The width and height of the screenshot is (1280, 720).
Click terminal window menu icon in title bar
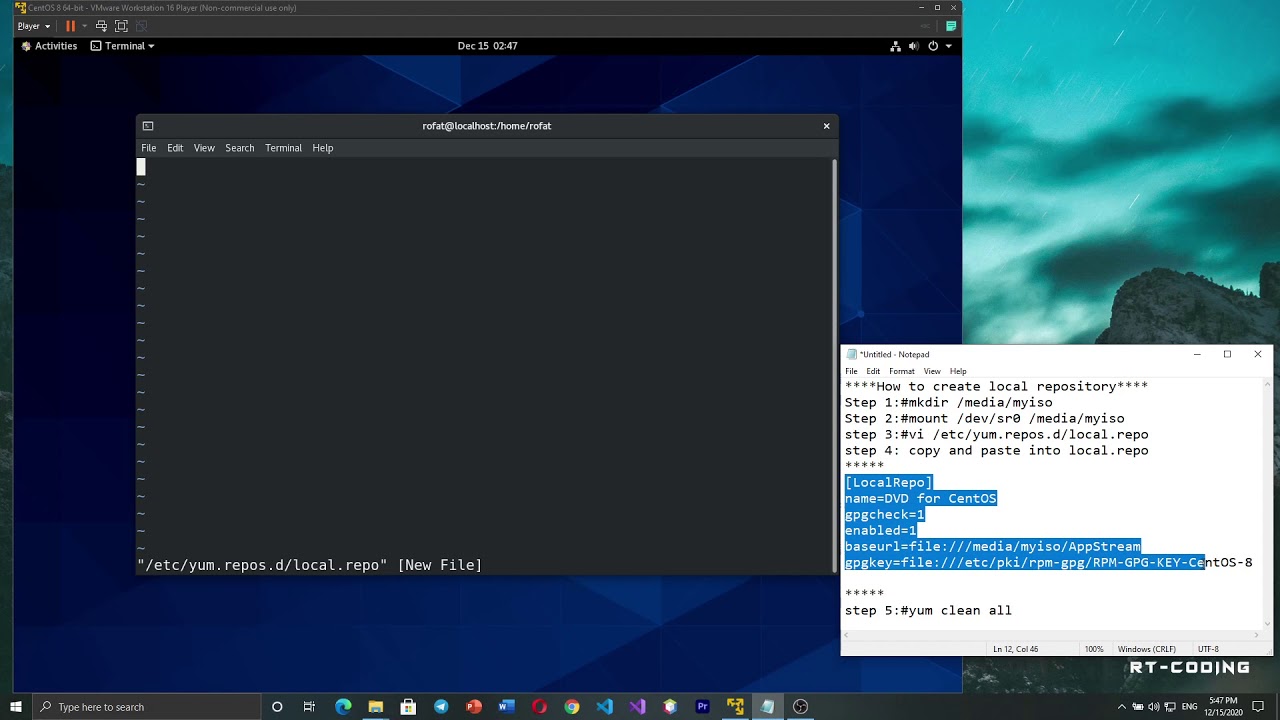148,126
